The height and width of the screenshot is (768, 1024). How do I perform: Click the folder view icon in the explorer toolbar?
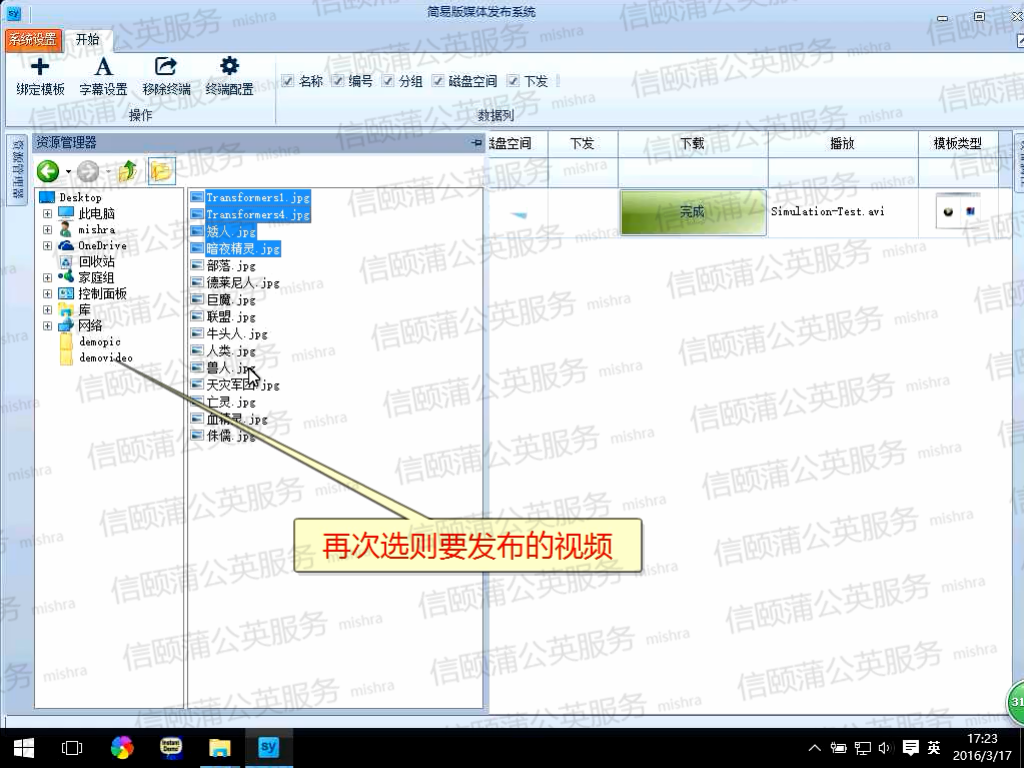(160, 171)
